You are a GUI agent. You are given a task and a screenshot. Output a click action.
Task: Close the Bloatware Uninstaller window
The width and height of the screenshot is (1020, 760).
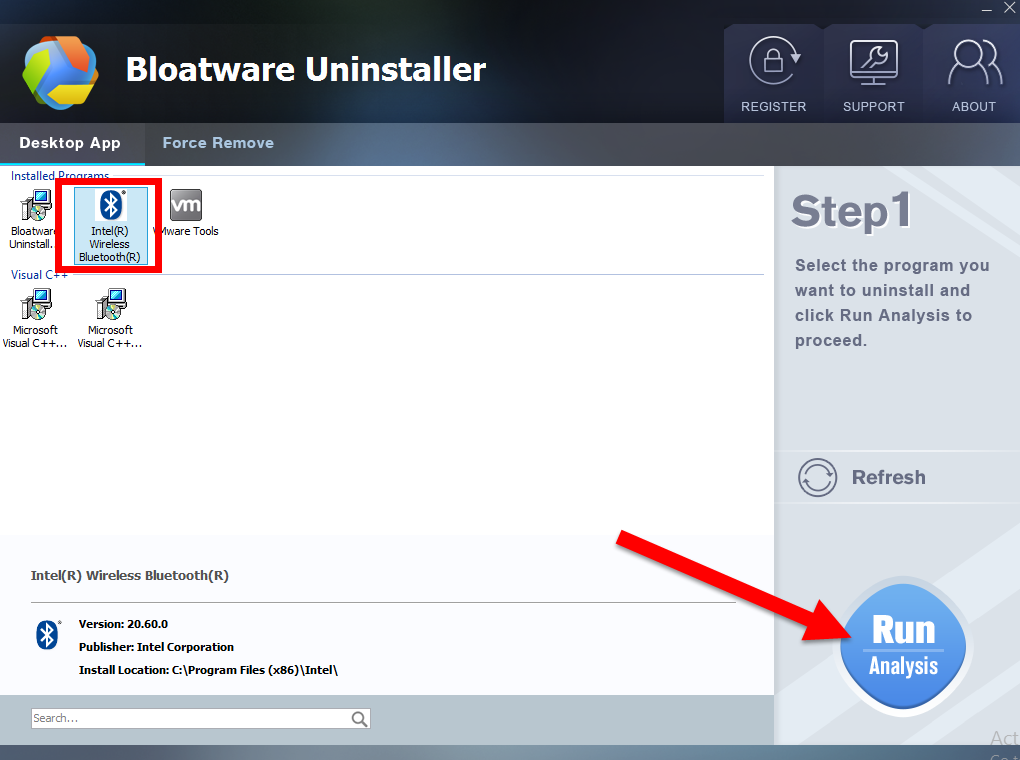(x=1010, y=8)
